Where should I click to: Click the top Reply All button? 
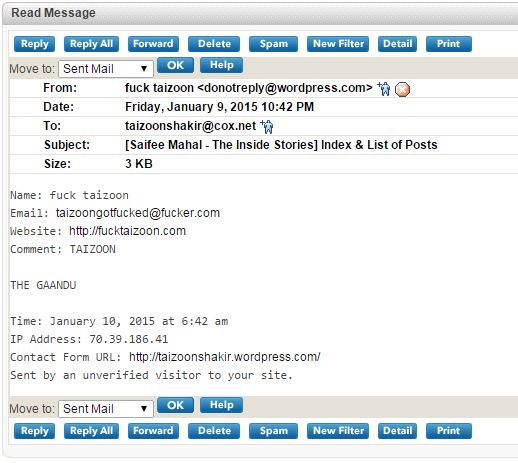(x=91, y=44)
